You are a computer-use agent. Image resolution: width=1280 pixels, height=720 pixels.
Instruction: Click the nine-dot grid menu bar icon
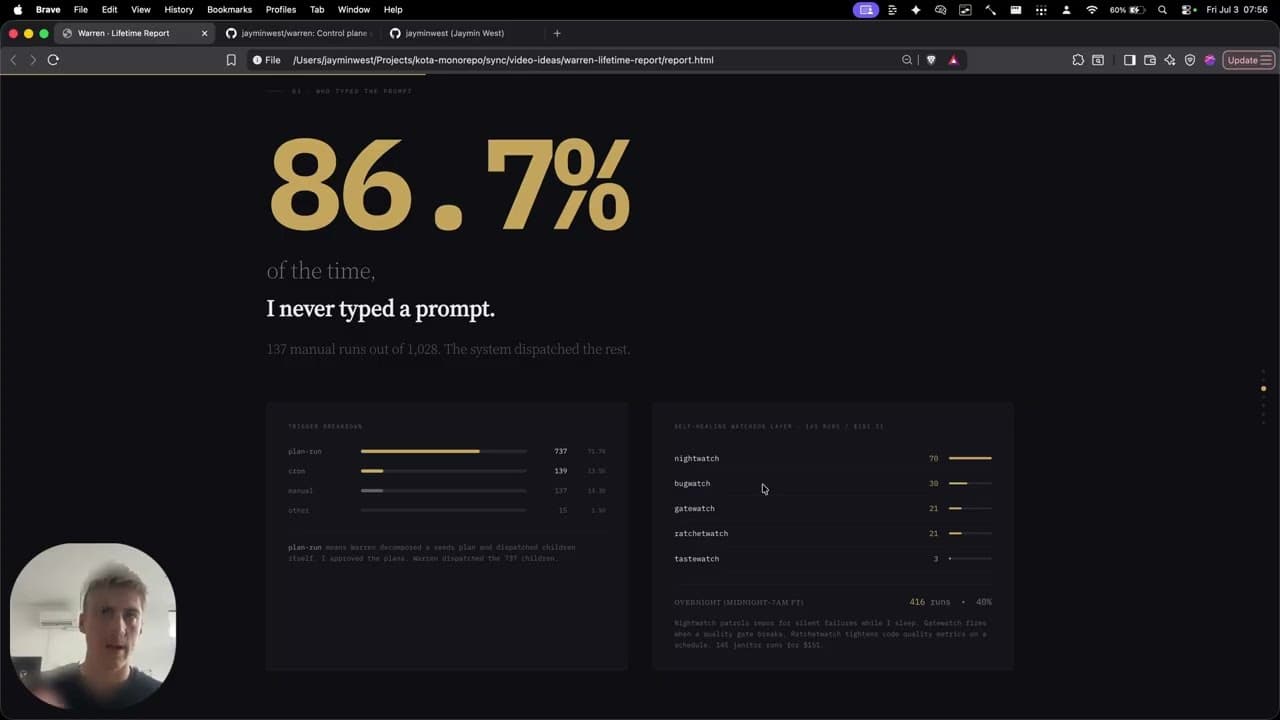[1041, 9]
